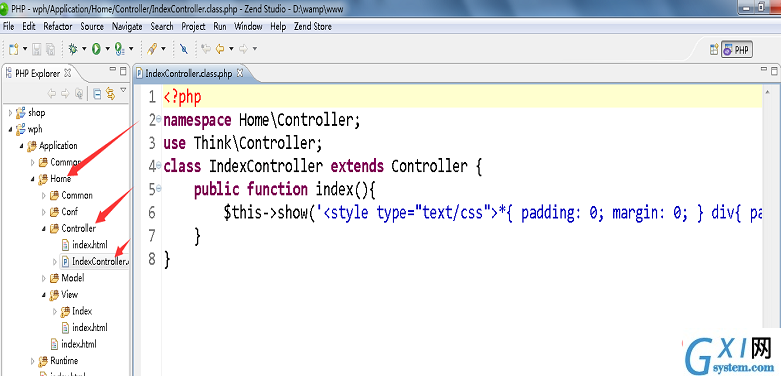This screenshot has width=781, height=376.
Task: Open the Source menu
Action: 92,26
